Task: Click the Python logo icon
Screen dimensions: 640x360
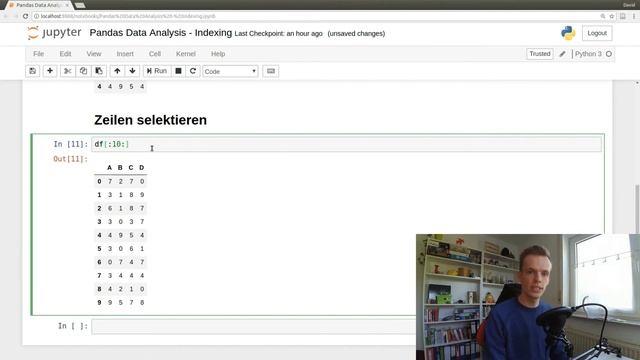Action: click(x=568, y=33)
